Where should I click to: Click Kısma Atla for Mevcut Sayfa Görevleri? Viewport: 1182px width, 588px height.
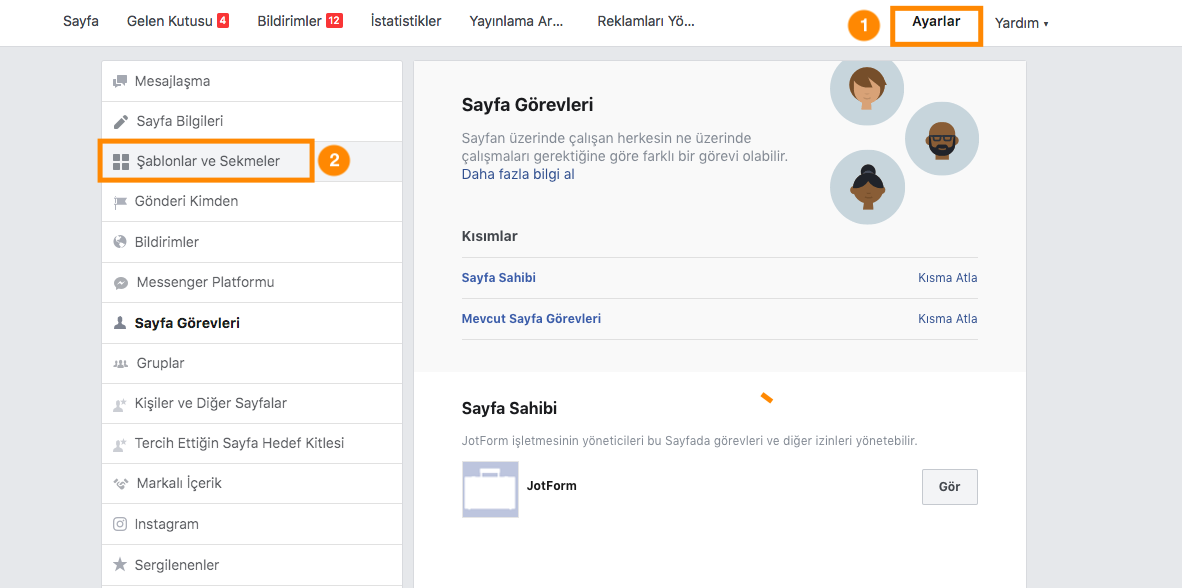[948, 318]
